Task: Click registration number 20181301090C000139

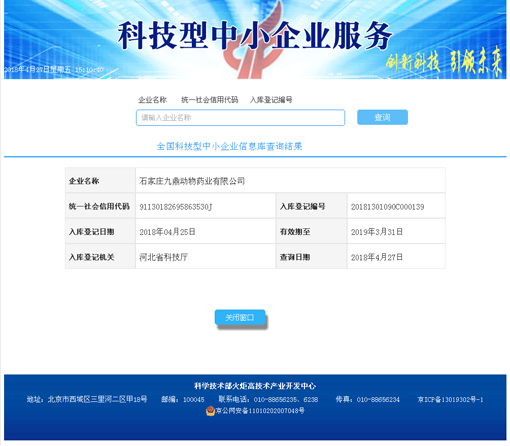Action: point(387,207)
